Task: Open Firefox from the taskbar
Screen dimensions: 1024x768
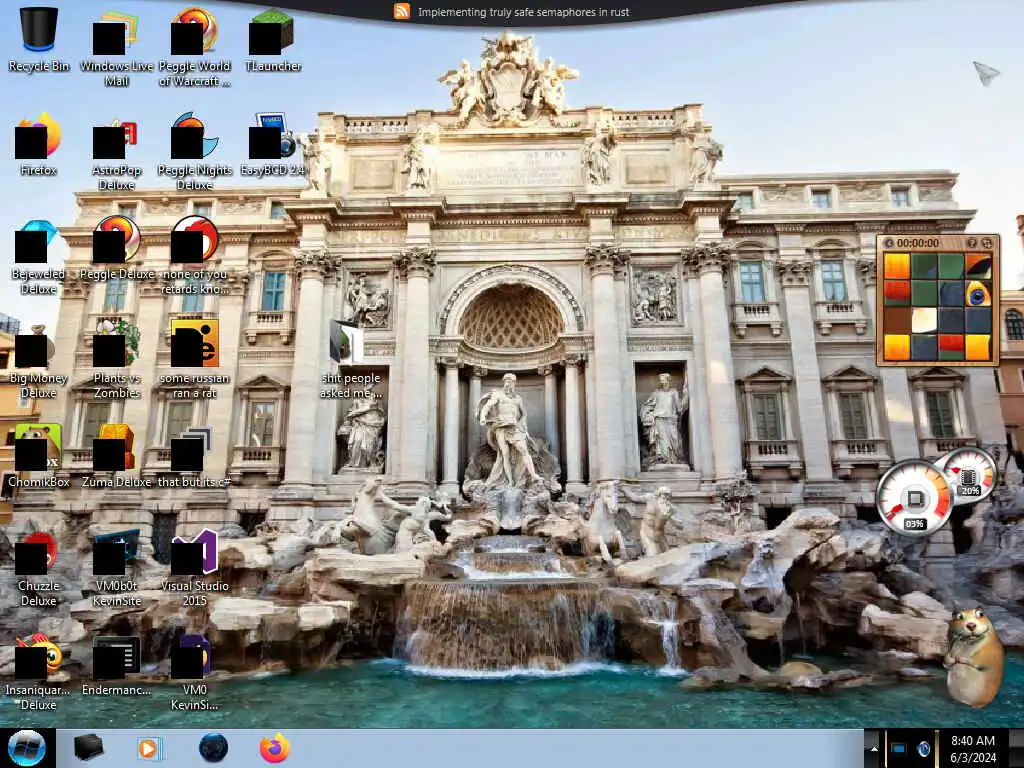Action: [x=275, y=748]
